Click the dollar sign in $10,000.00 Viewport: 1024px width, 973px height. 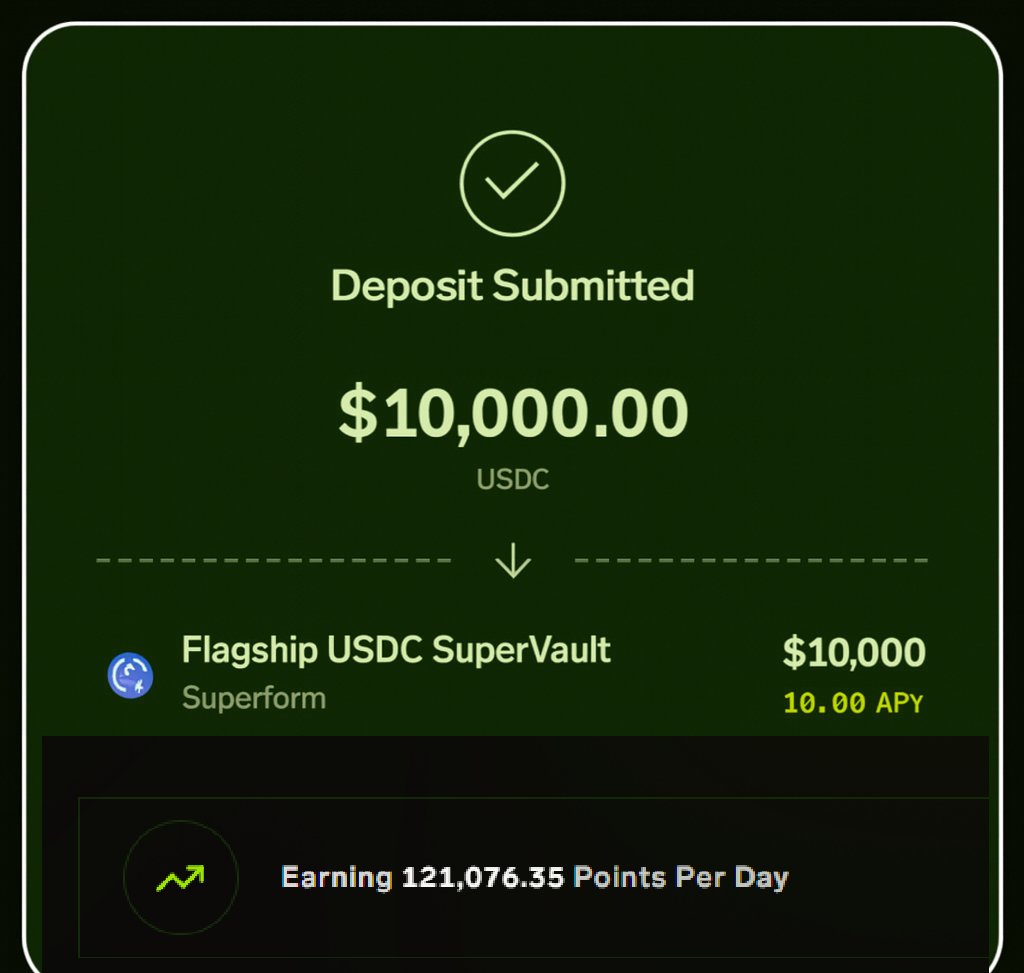click(x=355, y=413)
